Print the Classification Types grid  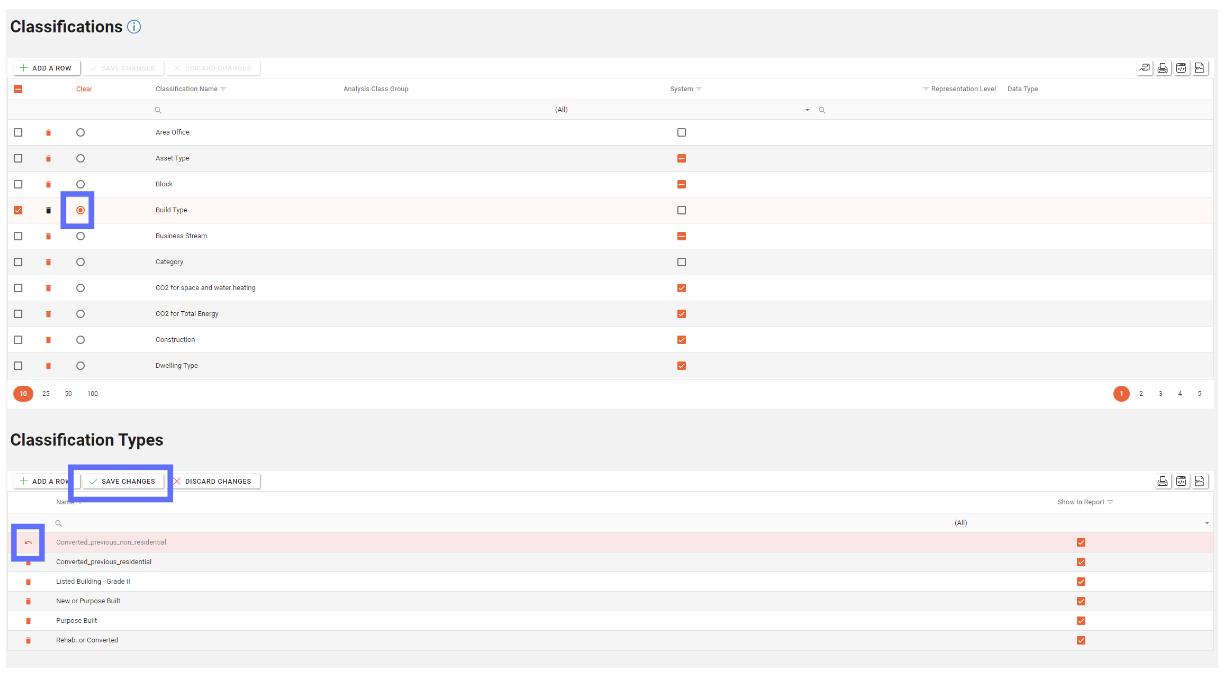point(1163,481)
